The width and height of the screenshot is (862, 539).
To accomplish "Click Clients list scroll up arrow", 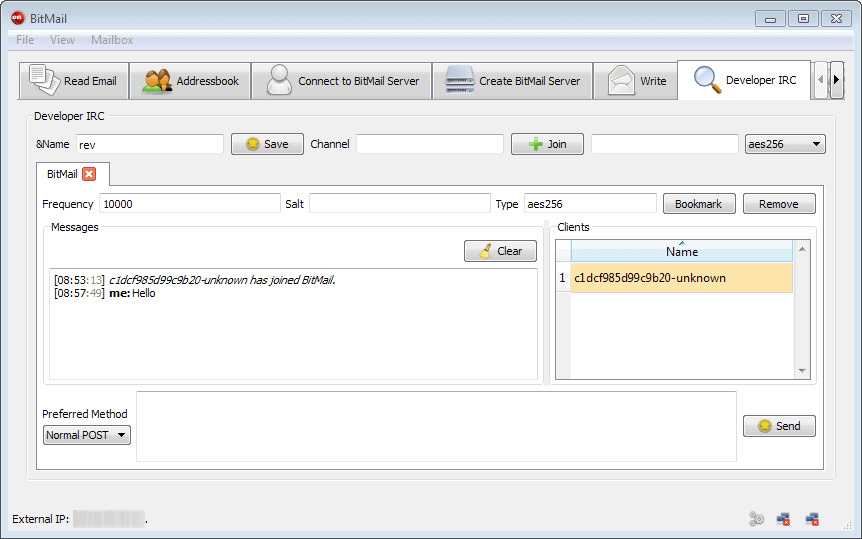I will [802, 249].
